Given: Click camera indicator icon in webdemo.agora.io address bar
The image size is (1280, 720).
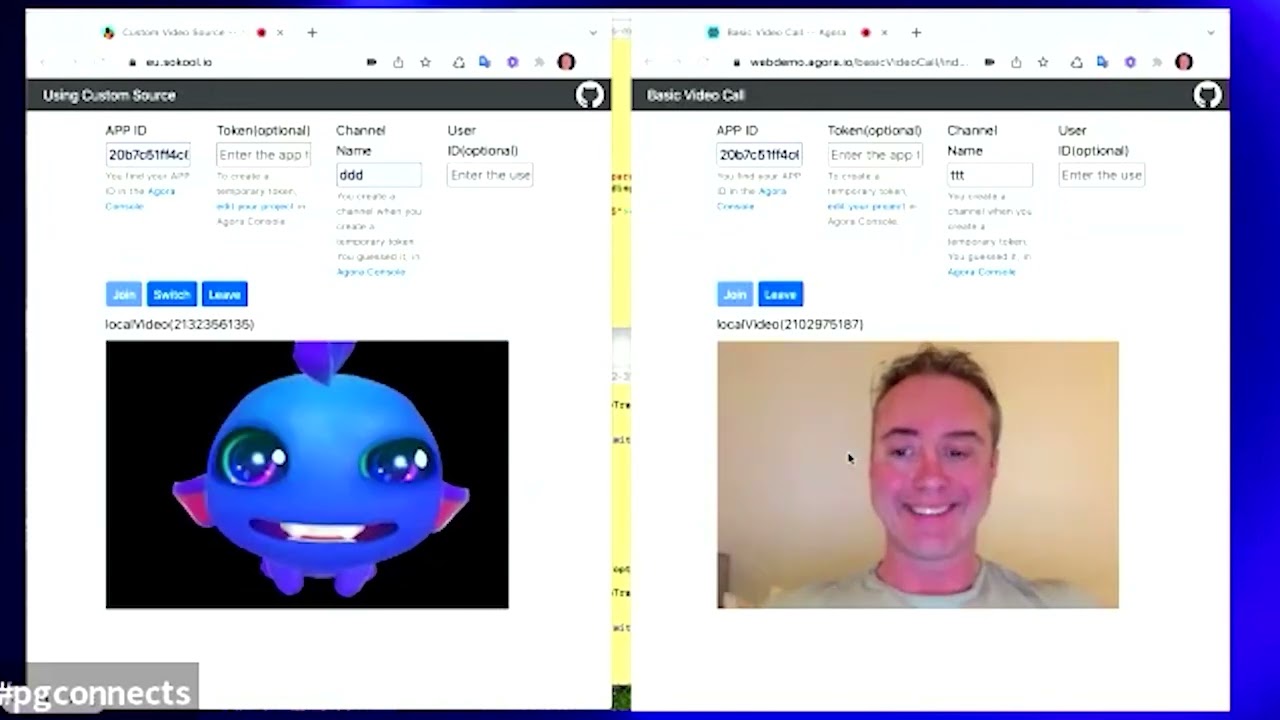Looking at the screenshot, I should pos(989,62).
